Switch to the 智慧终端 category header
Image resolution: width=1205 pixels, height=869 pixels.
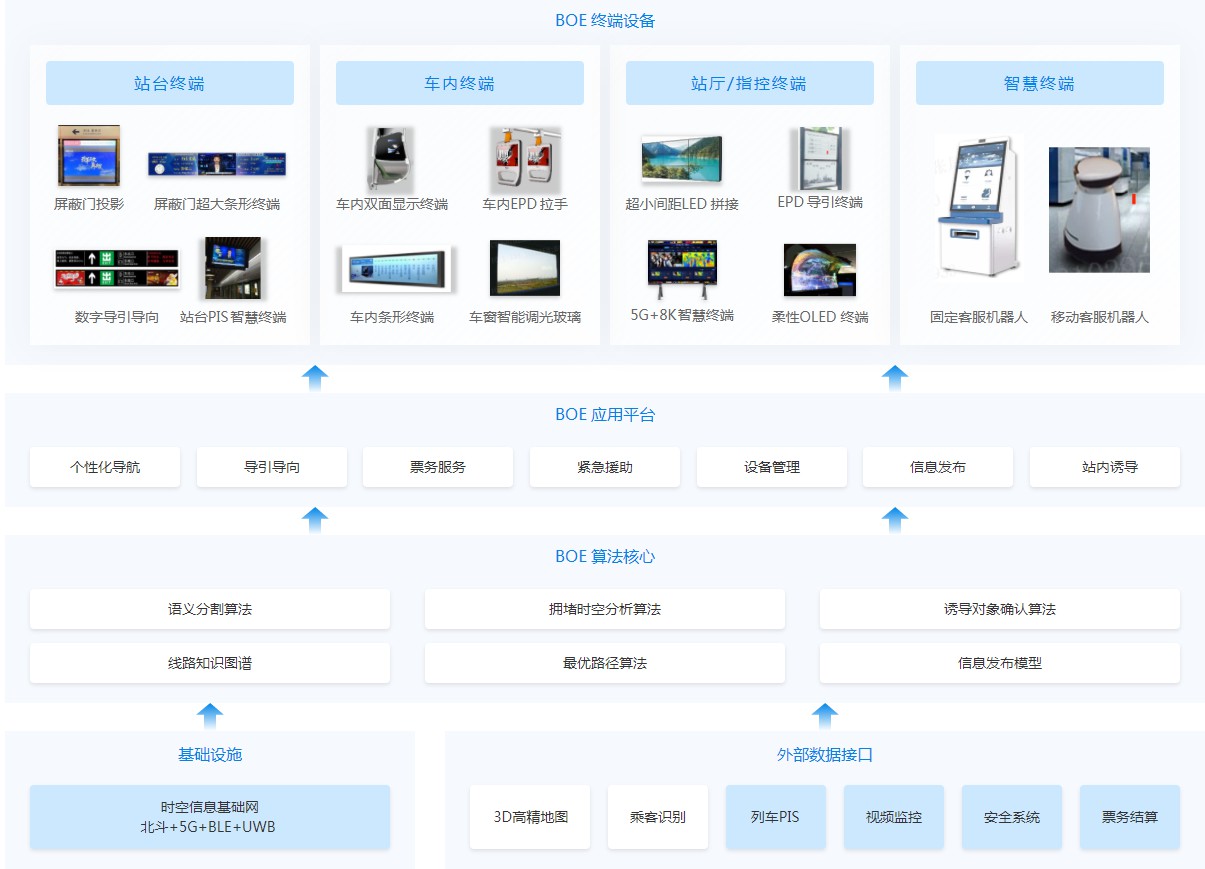tap(1039, 83)
